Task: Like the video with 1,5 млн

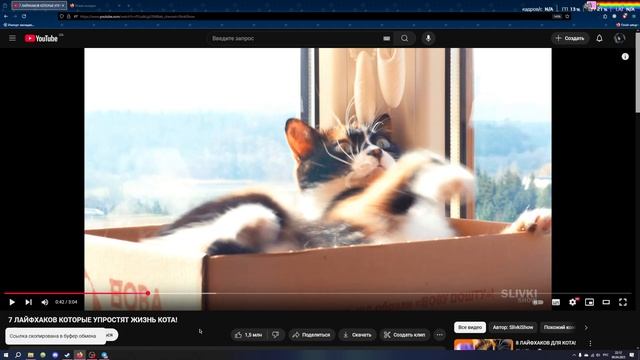Action: tap(249, 335)
